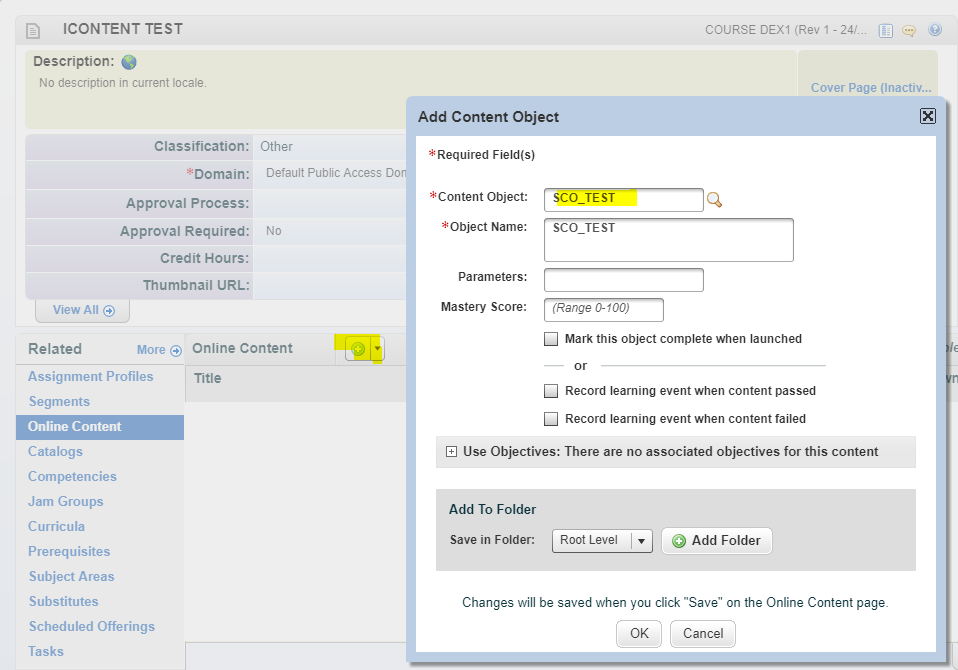The image size is (958, 670).
Task: Click the description locale globe icon
Action: (129, 62)
